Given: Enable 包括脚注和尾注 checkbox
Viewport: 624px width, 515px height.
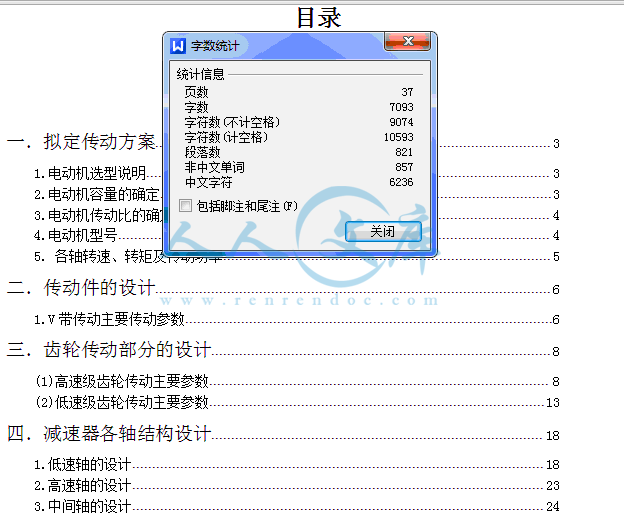Looking at the screenshot, I should pyautogui.click(x=185, y=206).
